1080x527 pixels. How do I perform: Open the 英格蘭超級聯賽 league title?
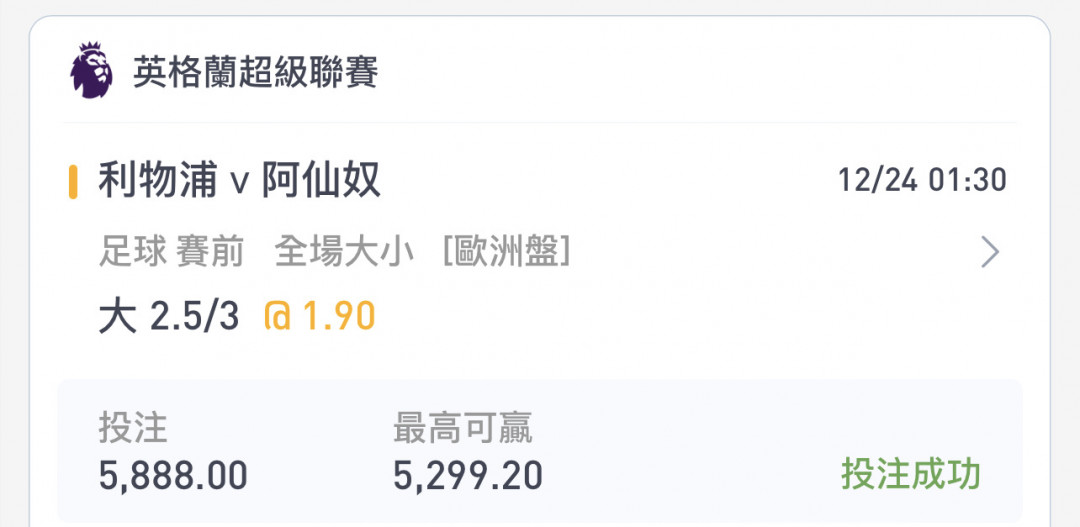coord(255,72)
